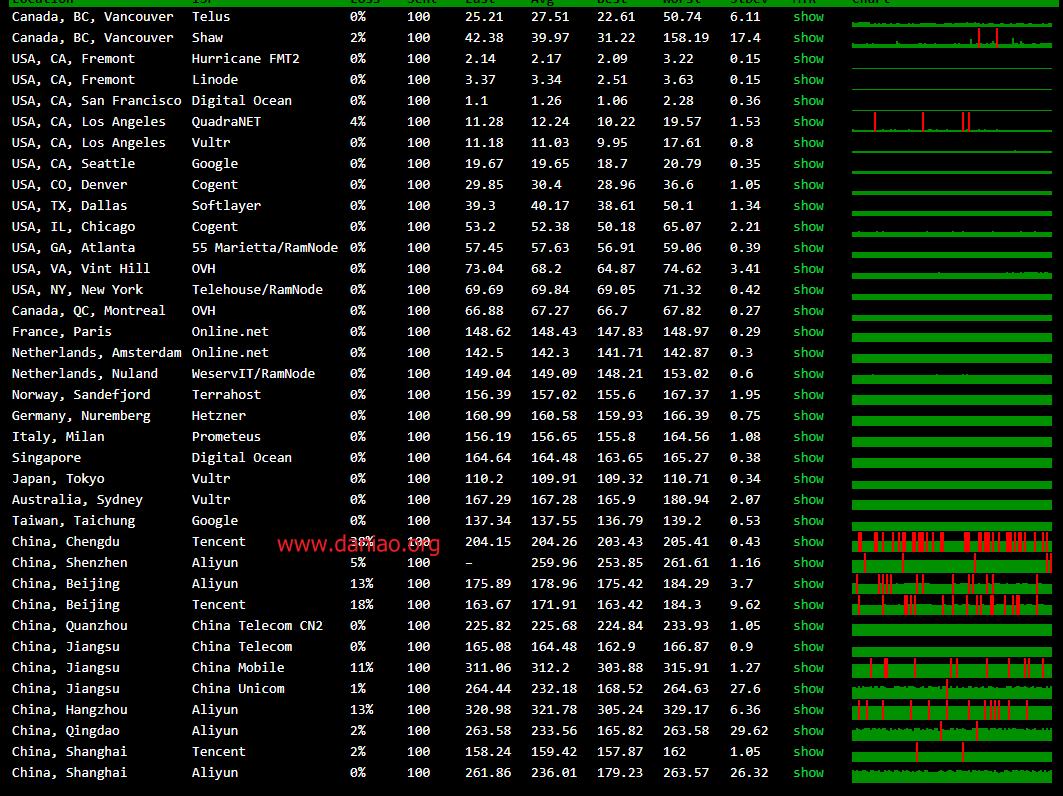1063x796 pixels.
Task: Select 'Netherlands, Amsterdam' location text
Action: pos(96,353)
